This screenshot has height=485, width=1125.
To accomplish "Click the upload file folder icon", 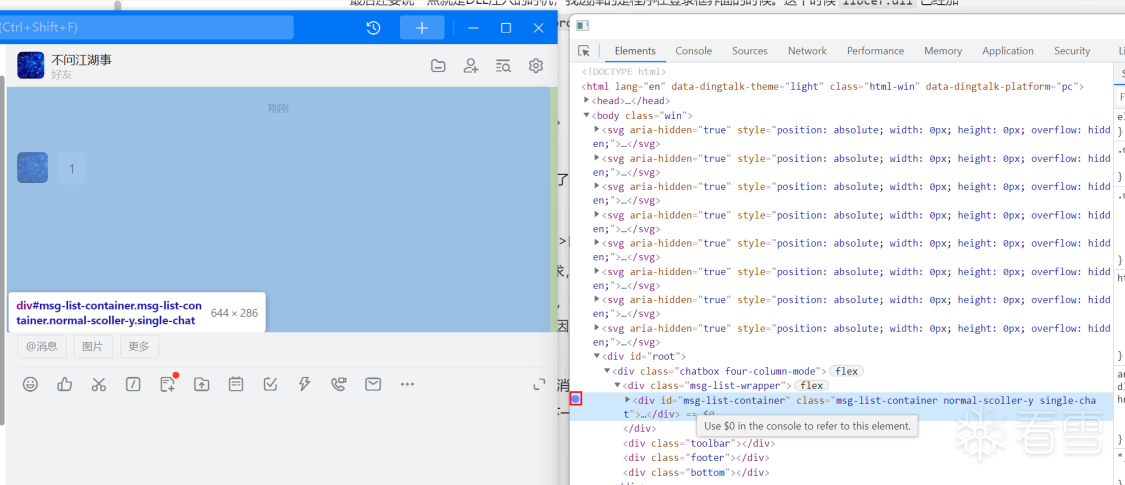I will (x=202, y=385).
